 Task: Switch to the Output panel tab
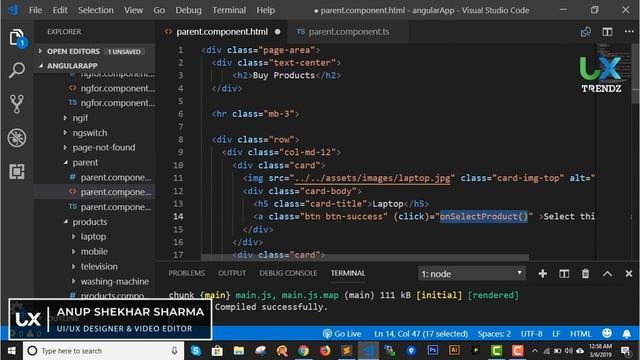coord(232,273)
